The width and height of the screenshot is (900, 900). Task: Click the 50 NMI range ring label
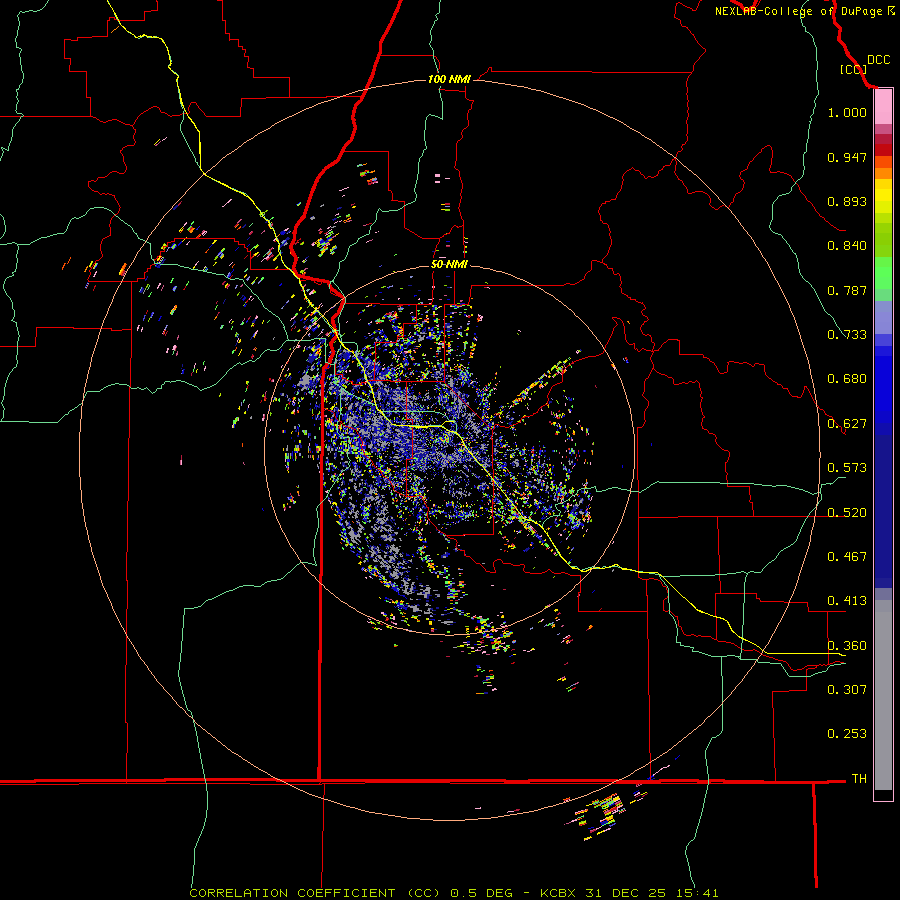click(449, 264)
